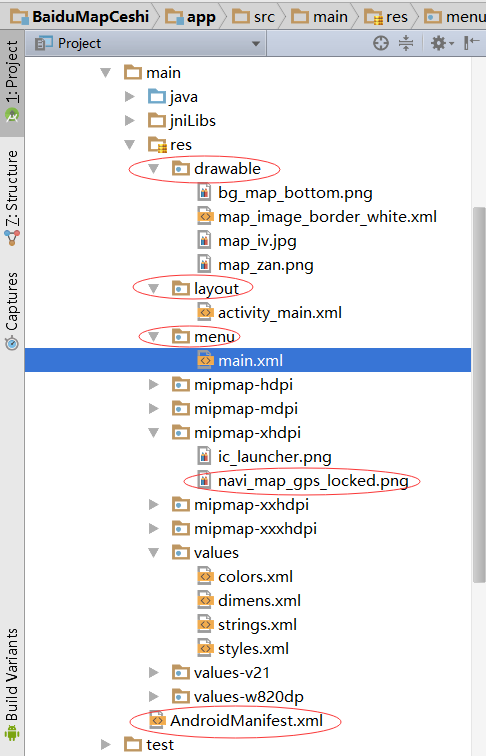Click the bg_map_bottom.png image file icon

pyautogui.click(x=204, y=192)
